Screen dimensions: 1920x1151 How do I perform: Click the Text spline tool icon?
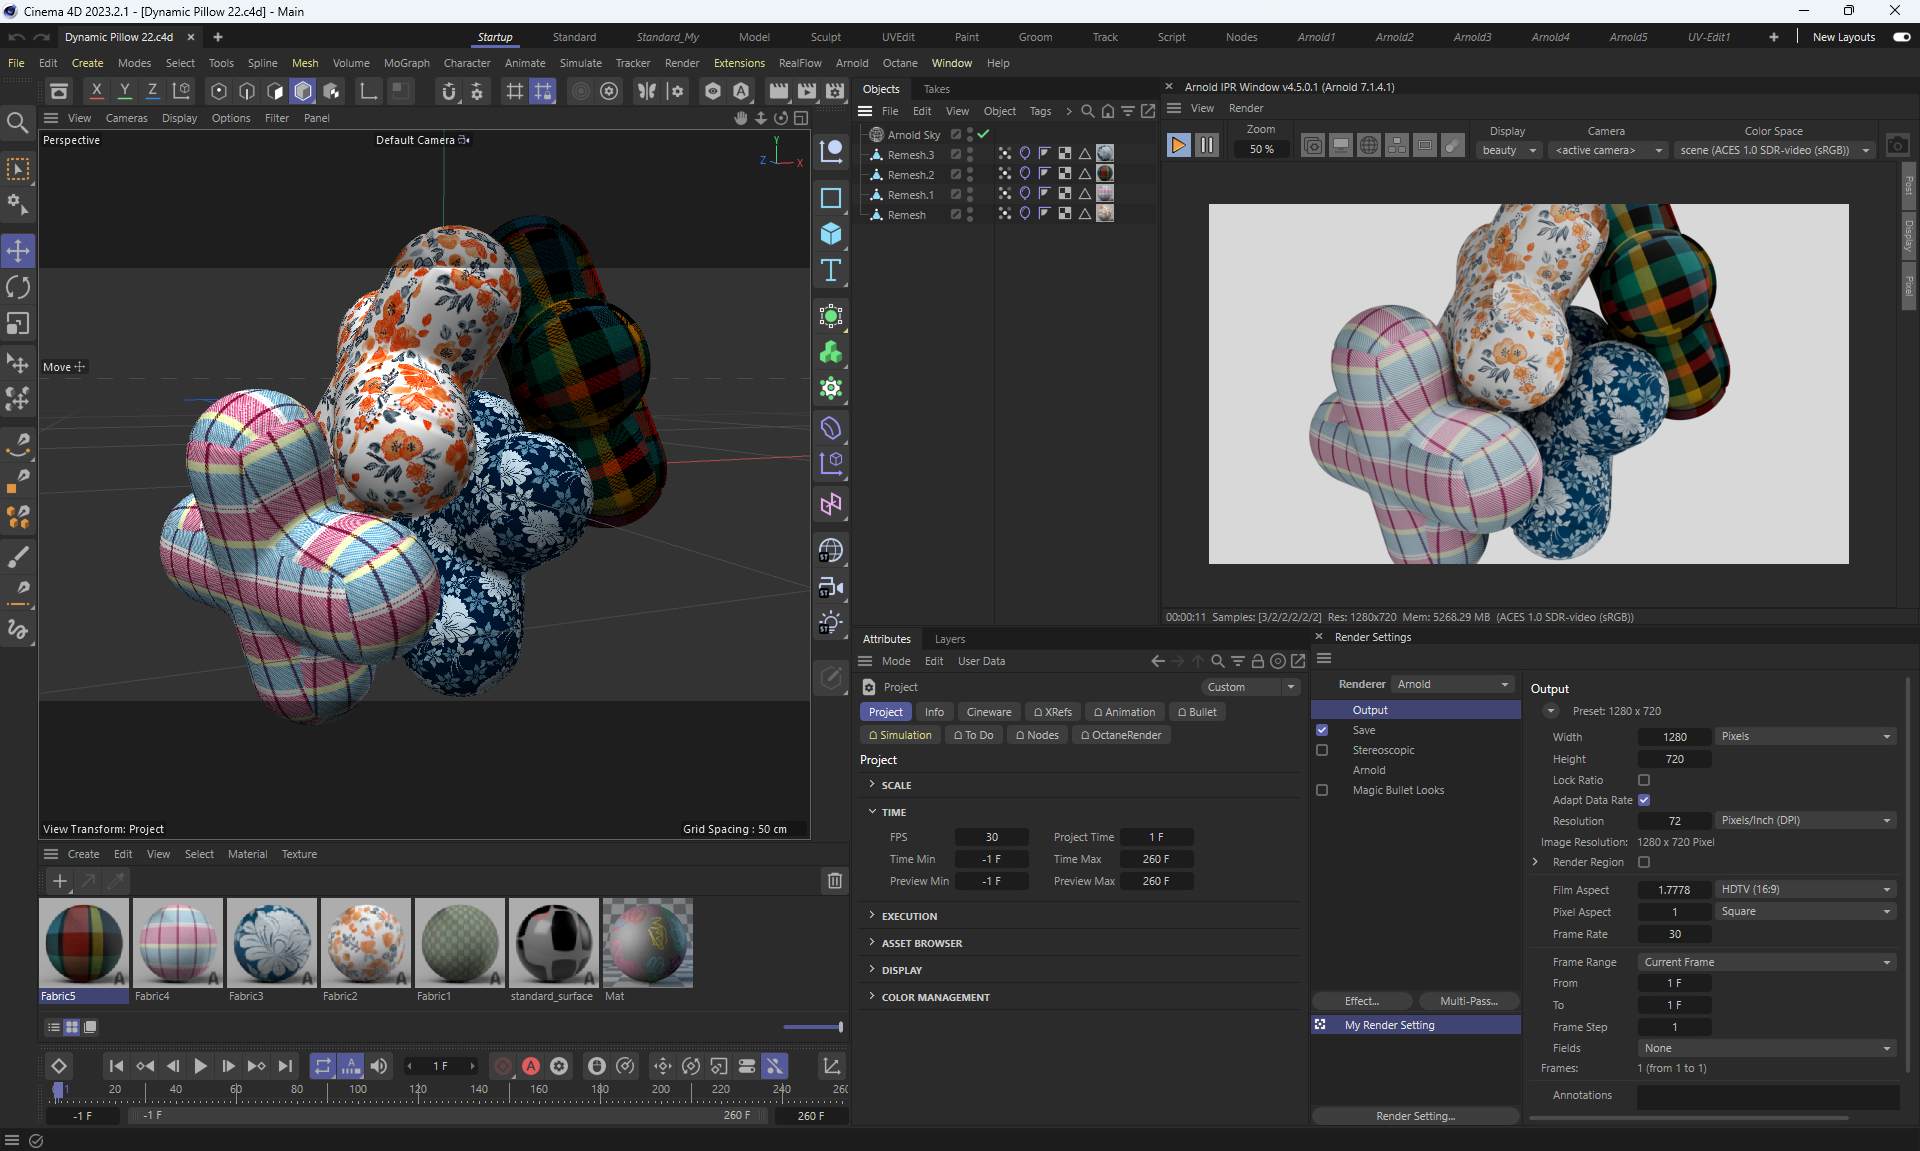point(830,271)
